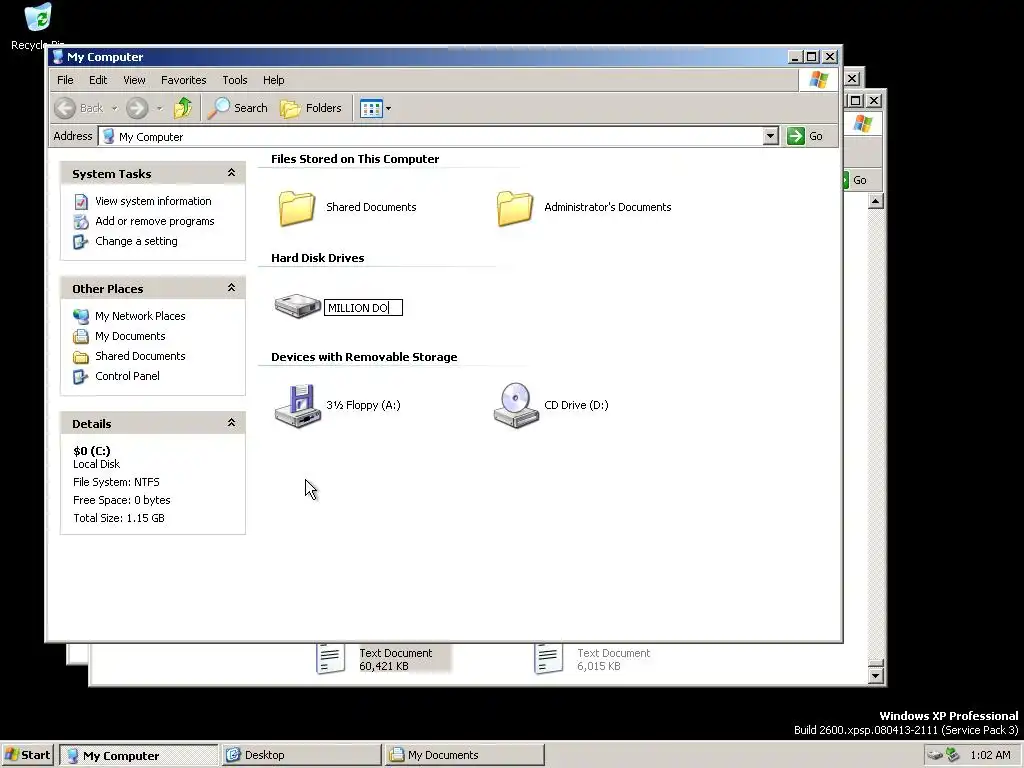Collapse the Other Places panel
Image resolution: width=1024 pixels, height=768 pixels.
231,288
